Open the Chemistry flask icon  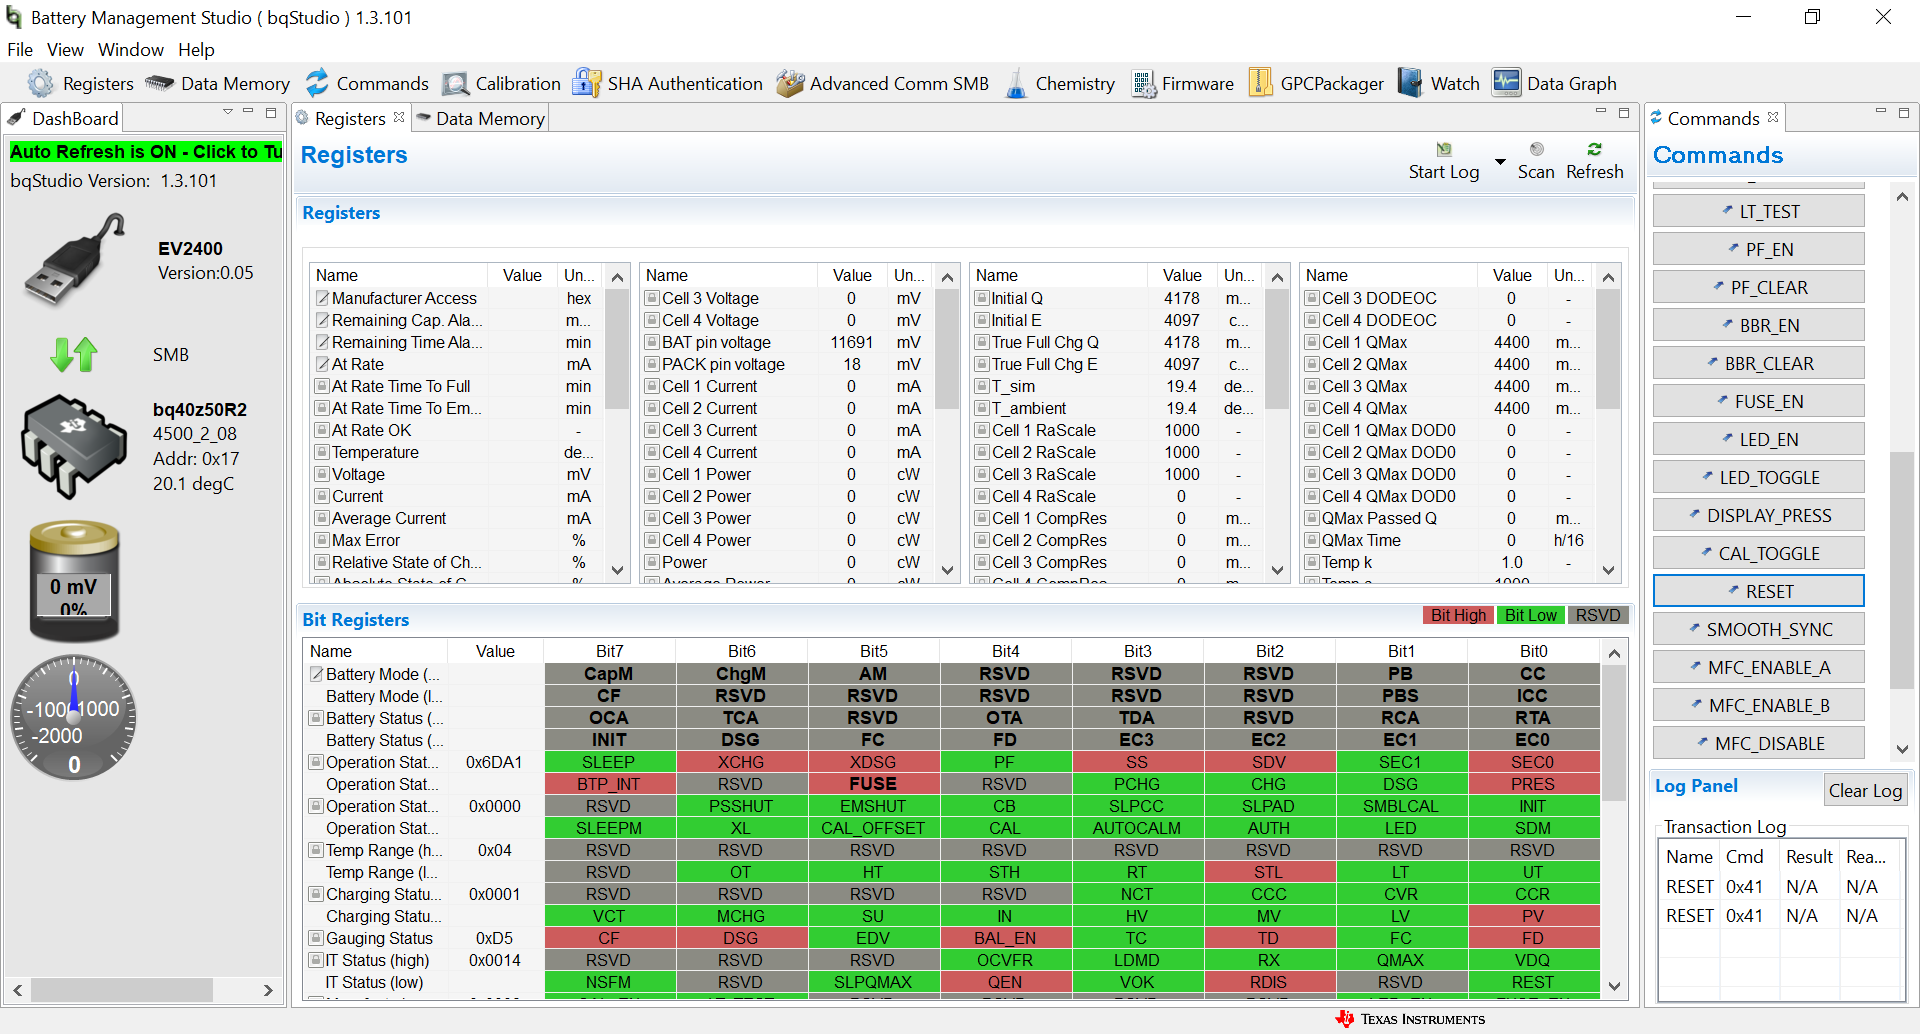1016,84
